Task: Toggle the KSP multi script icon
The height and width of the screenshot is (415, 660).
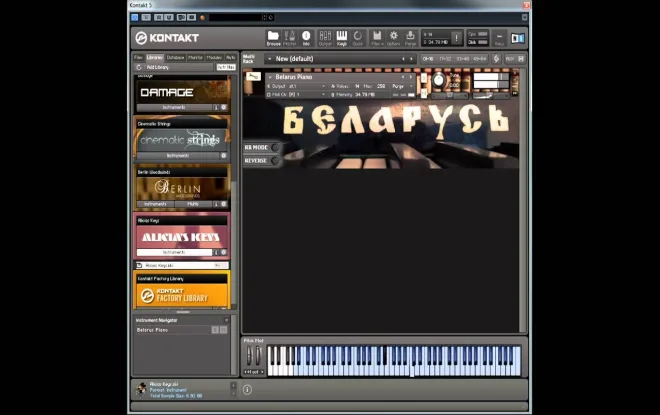Action: point(496,59)
